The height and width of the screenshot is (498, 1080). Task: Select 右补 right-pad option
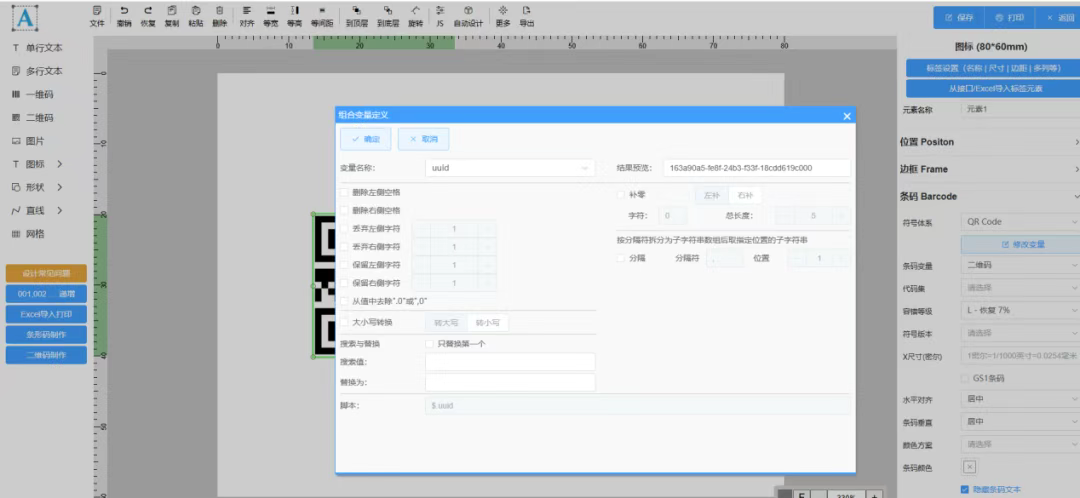745,196
